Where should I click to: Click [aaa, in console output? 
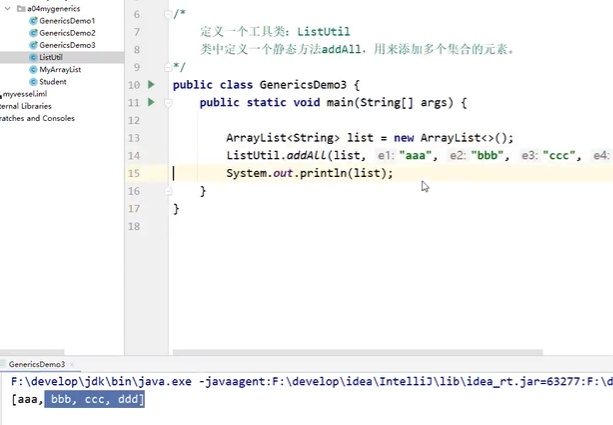(27, 400)
